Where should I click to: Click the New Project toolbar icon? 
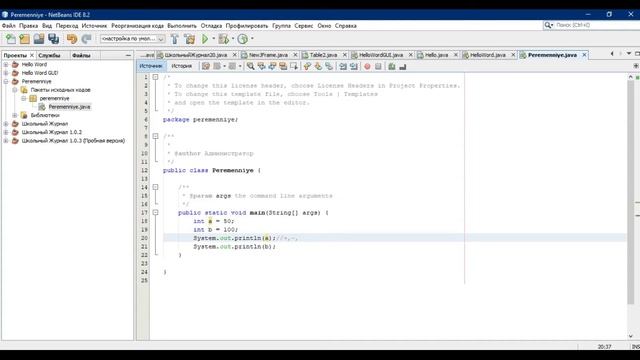24,39
